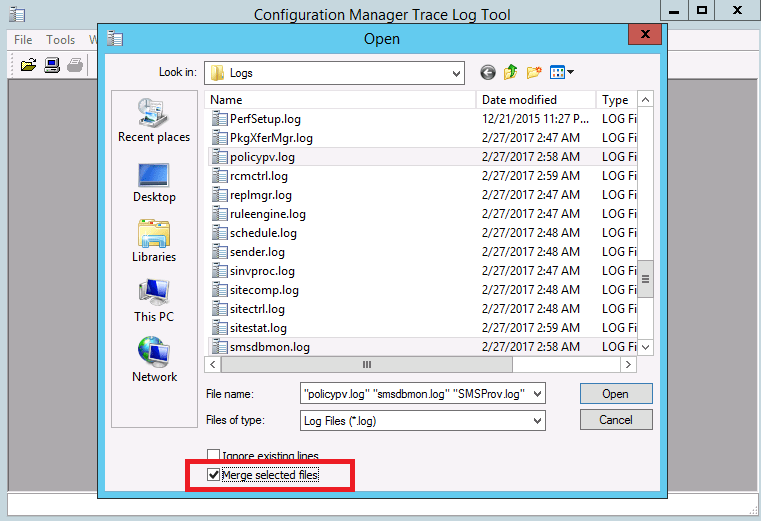Open the File menu
This screenshot has width=761, height=521.
23,40
